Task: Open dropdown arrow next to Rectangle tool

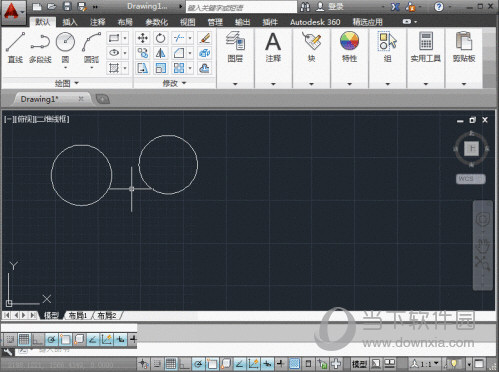Action: (125, 38)
